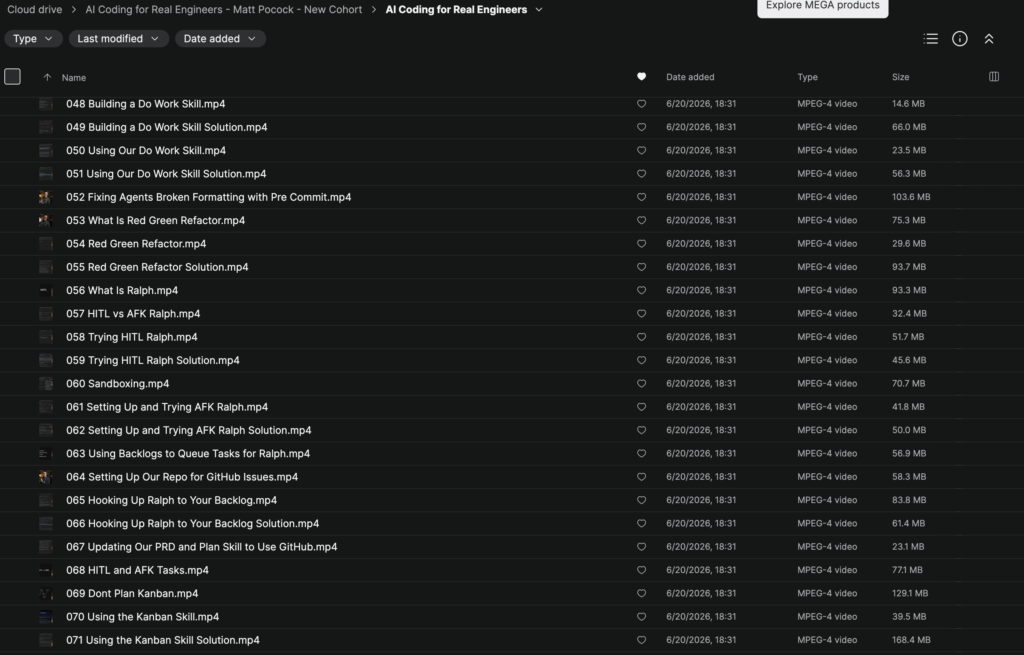Click thumbnail of 056 What Is Ralph
The image size is (1024, 655).
(46, 290)
